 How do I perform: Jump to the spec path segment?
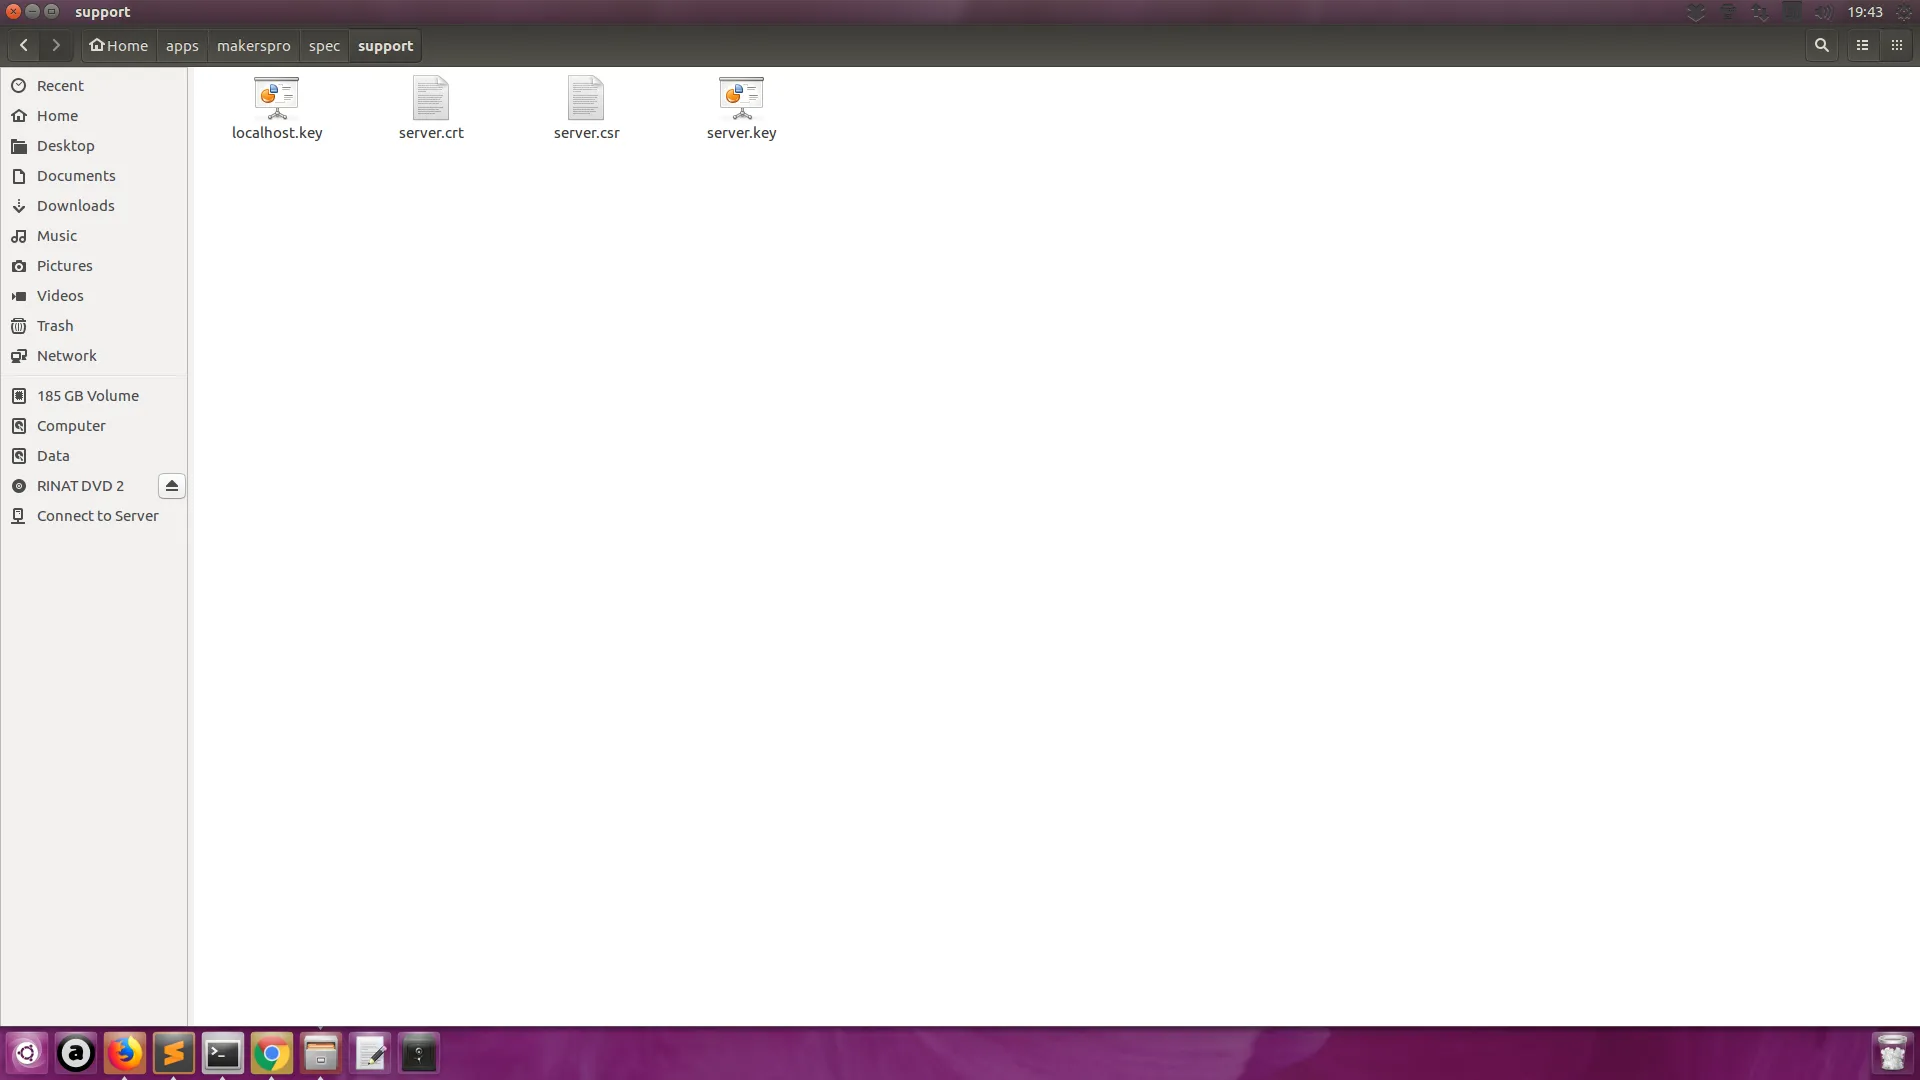click(324, 46)
